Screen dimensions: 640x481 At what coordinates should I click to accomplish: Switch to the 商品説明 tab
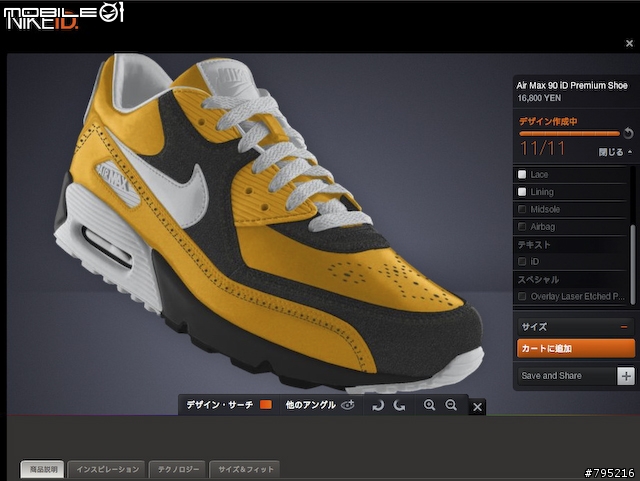coord(43,469)
